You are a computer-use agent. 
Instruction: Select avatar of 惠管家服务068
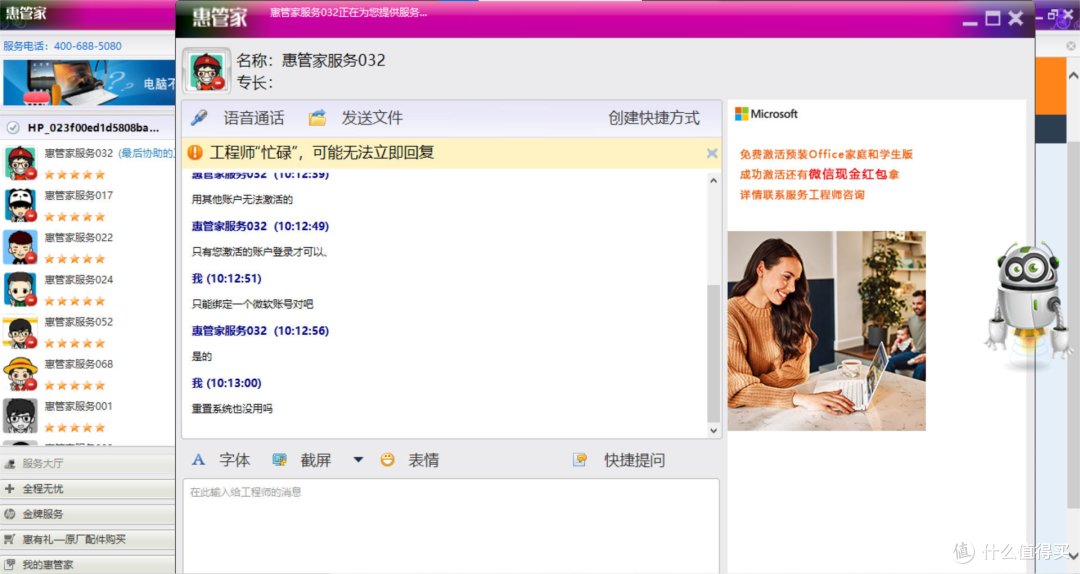[x=20, y=374]
